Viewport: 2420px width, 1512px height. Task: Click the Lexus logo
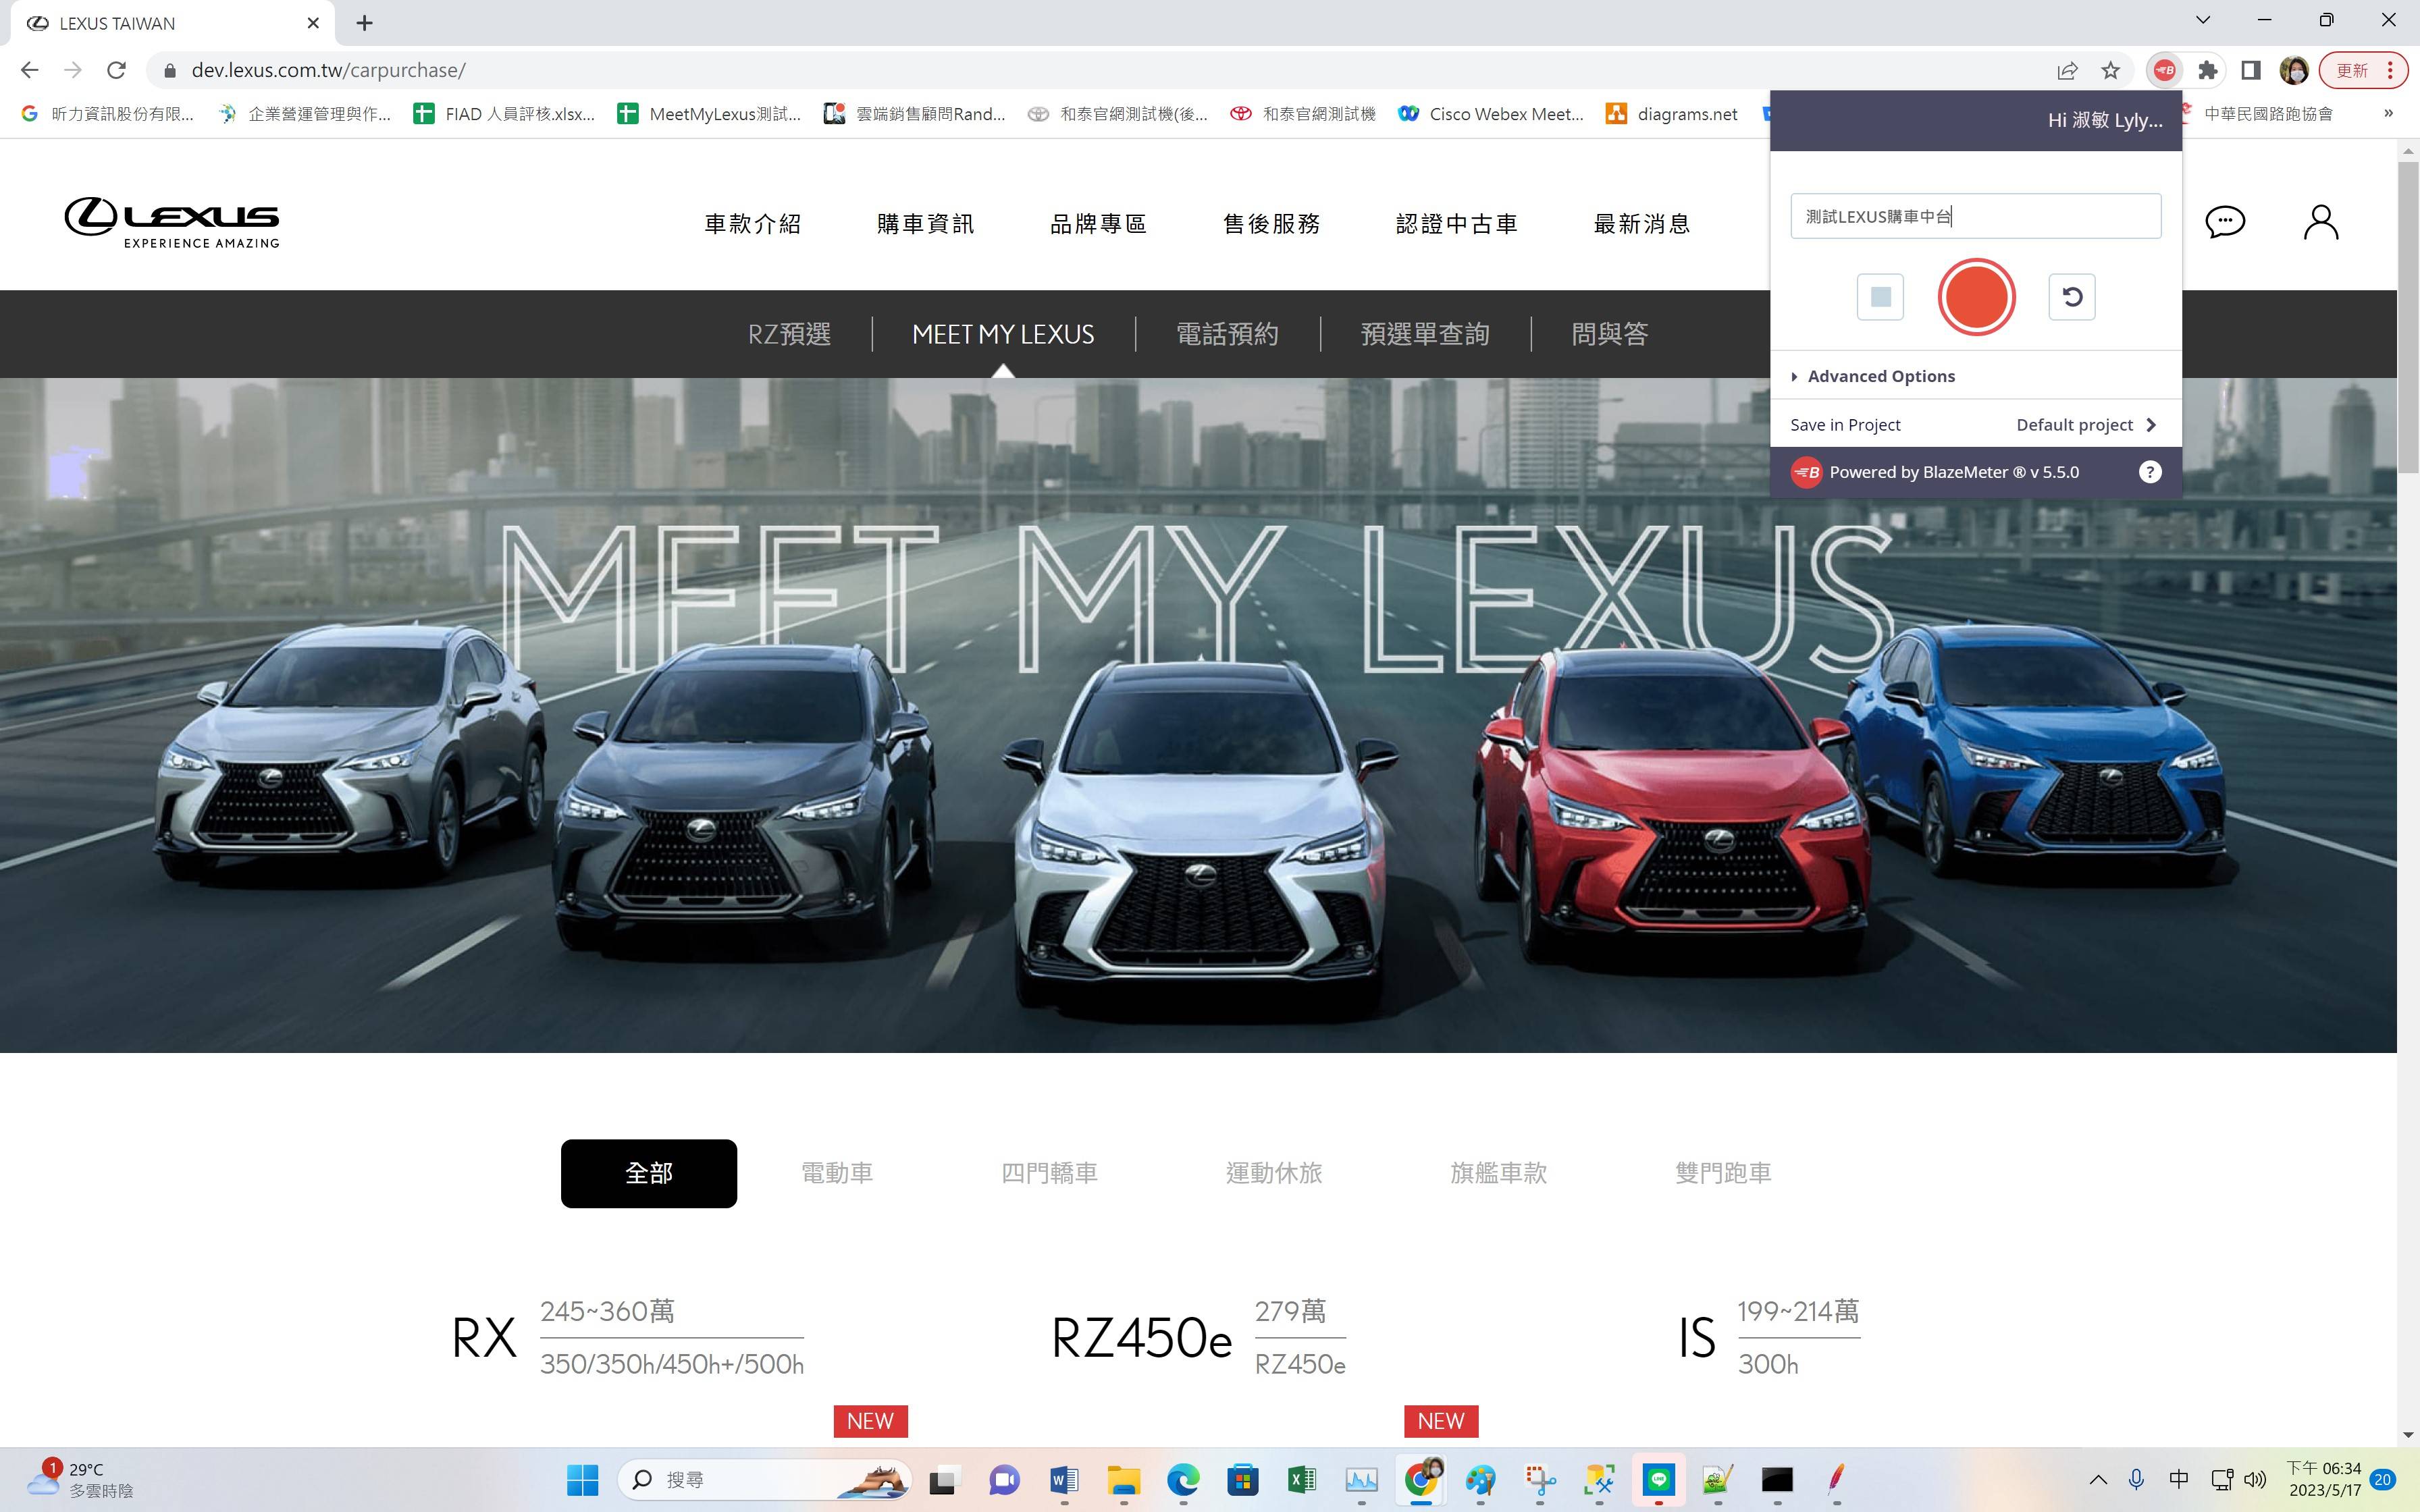[172, 222]
